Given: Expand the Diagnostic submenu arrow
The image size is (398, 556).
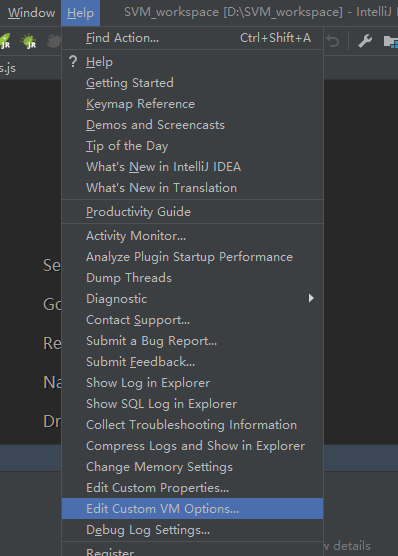Looking at the screenshot, I should tap(311, 298).
